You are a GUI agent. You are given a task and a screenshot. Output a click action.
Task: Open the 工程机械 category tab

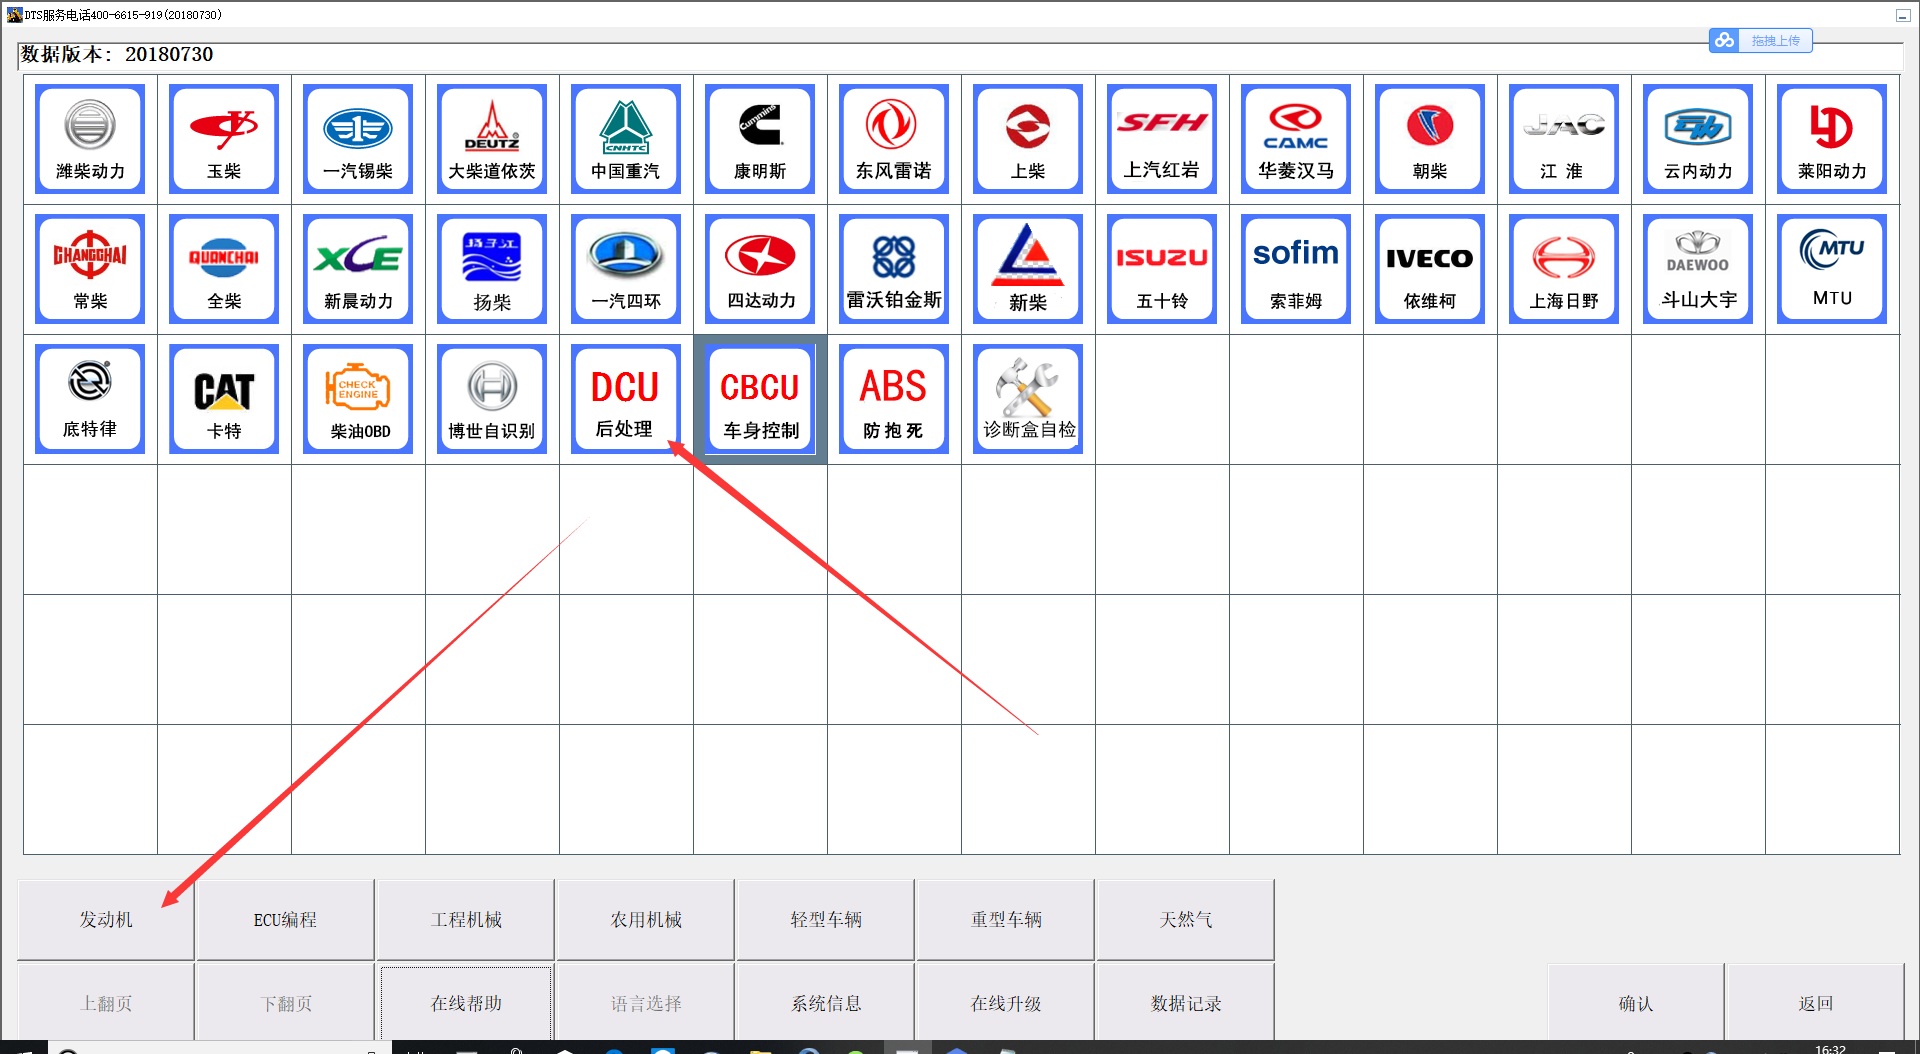[x=466, y=919]
